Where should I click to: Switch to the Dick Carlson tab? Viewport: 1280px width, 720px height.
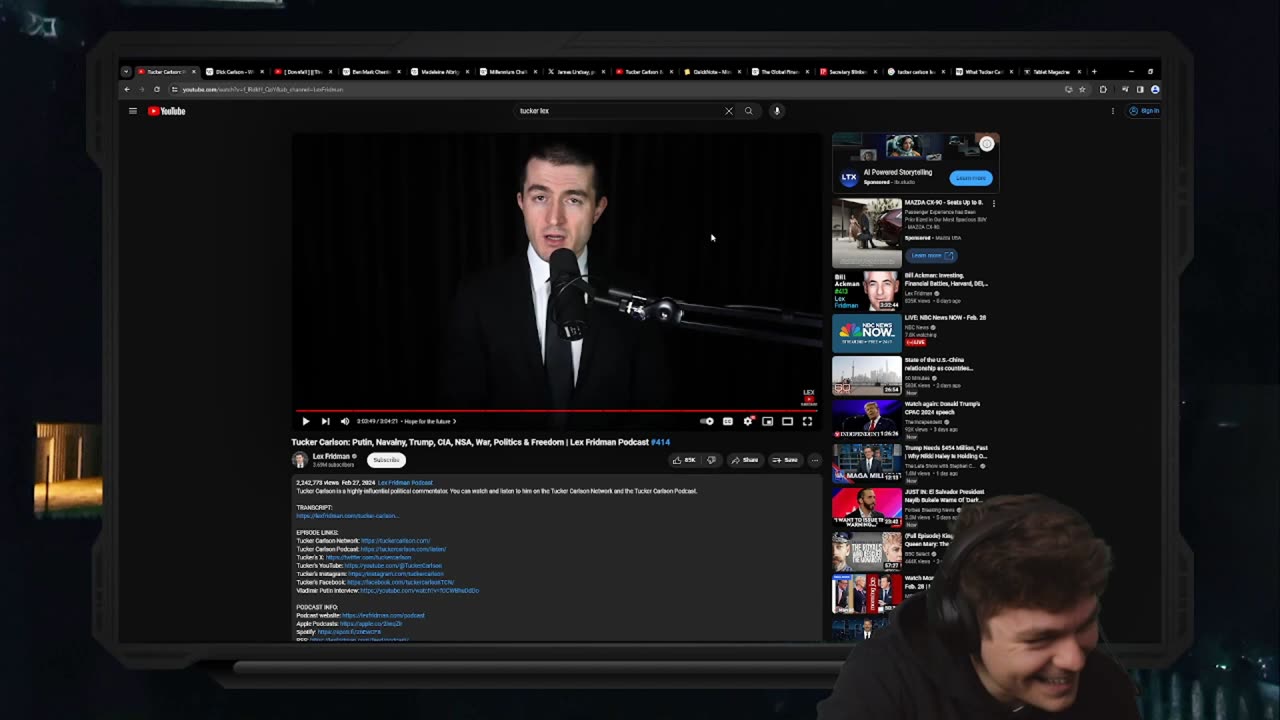(234, 72)
